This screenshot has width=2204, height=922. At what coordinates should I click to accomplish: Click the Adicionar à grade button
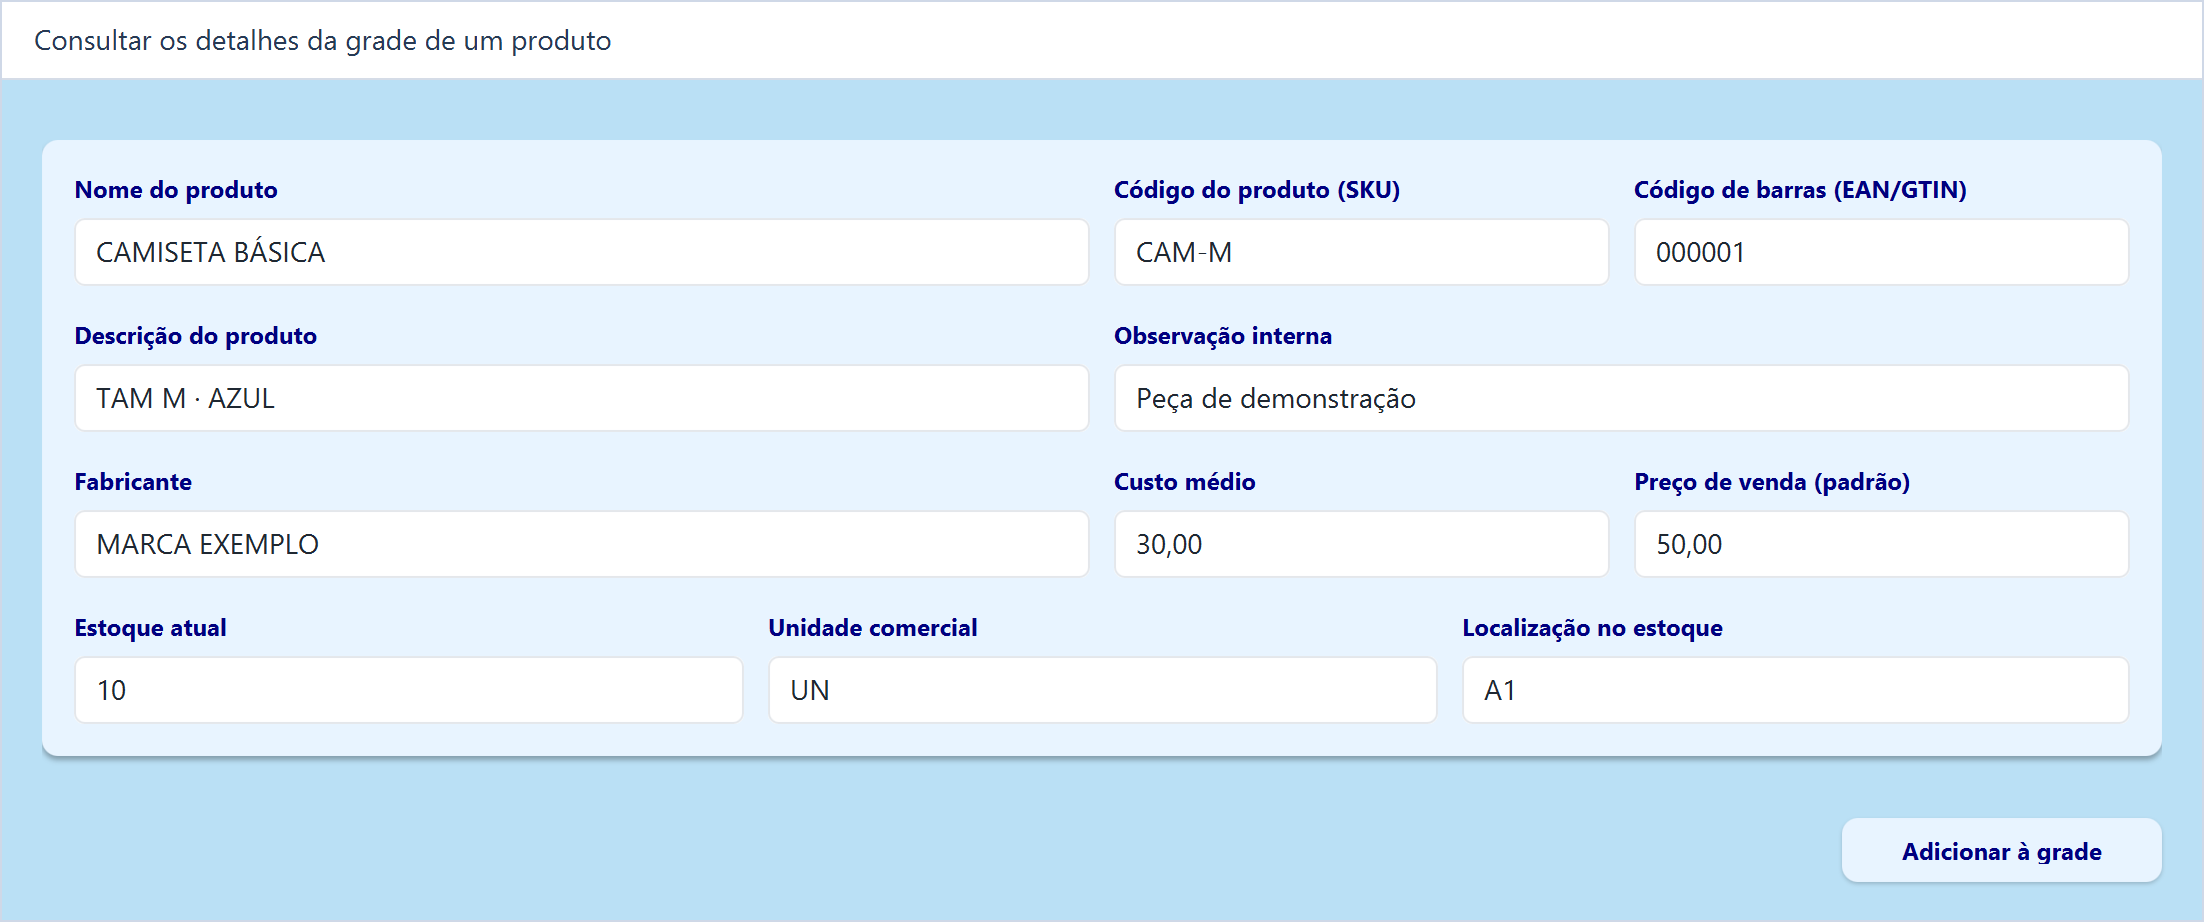2001,851
